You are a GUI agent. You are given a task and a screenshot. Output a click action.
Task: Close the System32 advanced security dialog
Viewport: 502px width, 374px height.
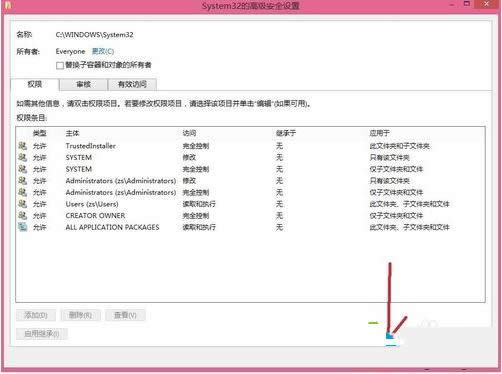[486, 4]
